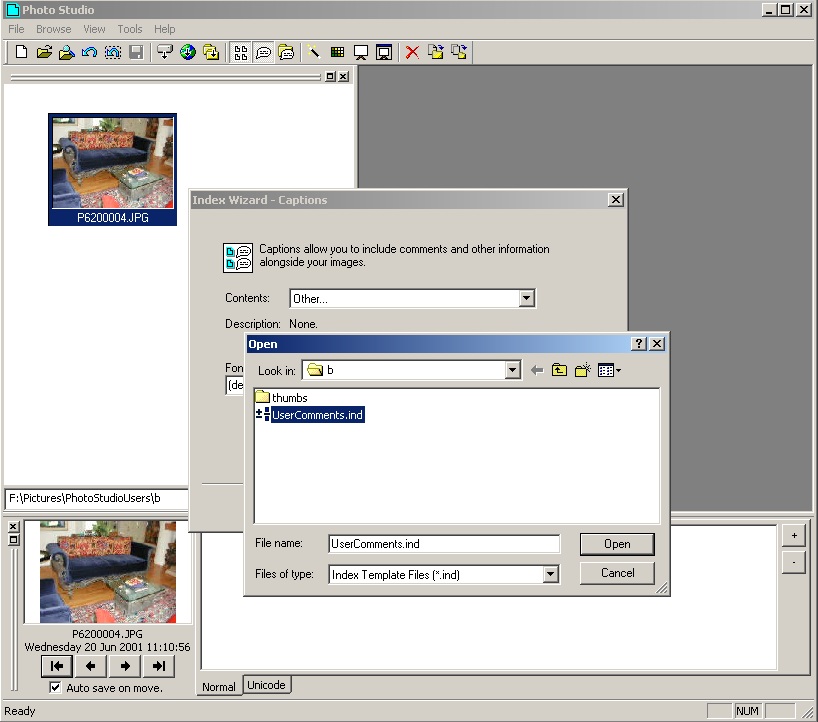Expand the Contents dropdown
This screenshot has width=818, height=722.
coord(526,298)
